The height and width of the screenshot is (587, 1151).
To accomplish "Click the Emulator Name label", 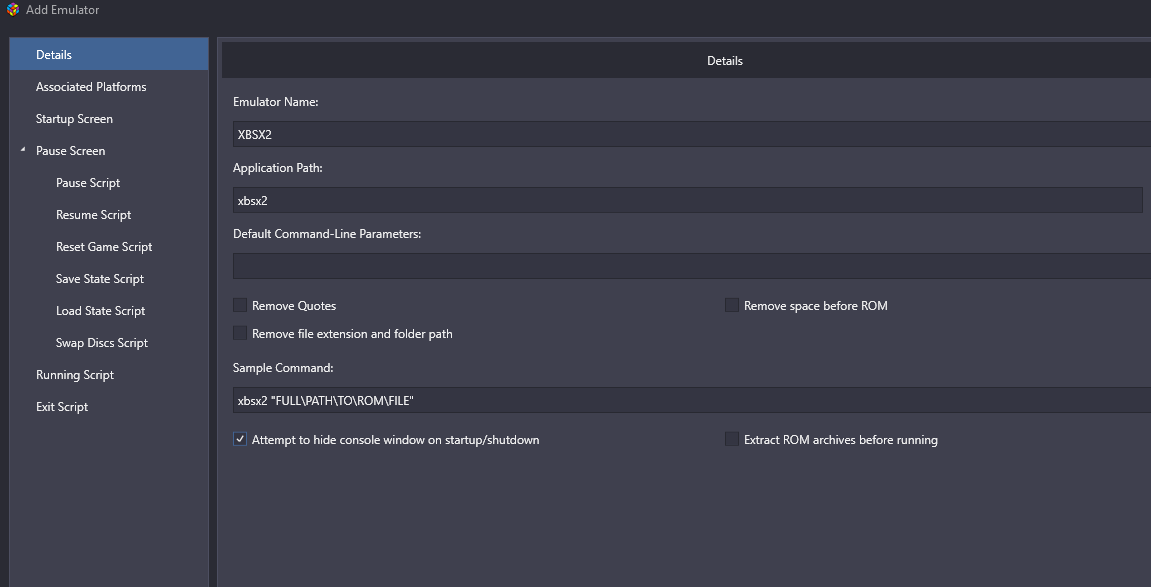I will click(276, 102).
